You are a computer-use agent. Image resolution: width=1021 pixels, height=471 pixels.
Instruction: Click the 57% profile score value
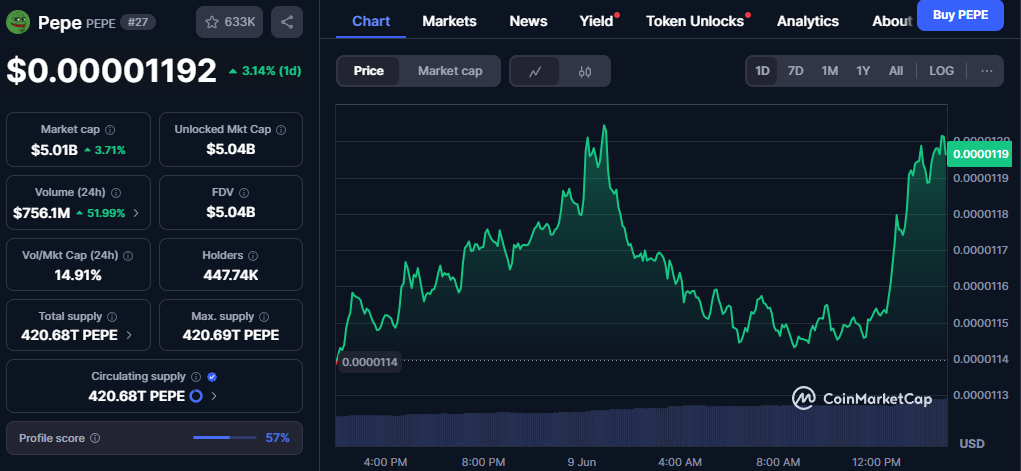[277, 438]
